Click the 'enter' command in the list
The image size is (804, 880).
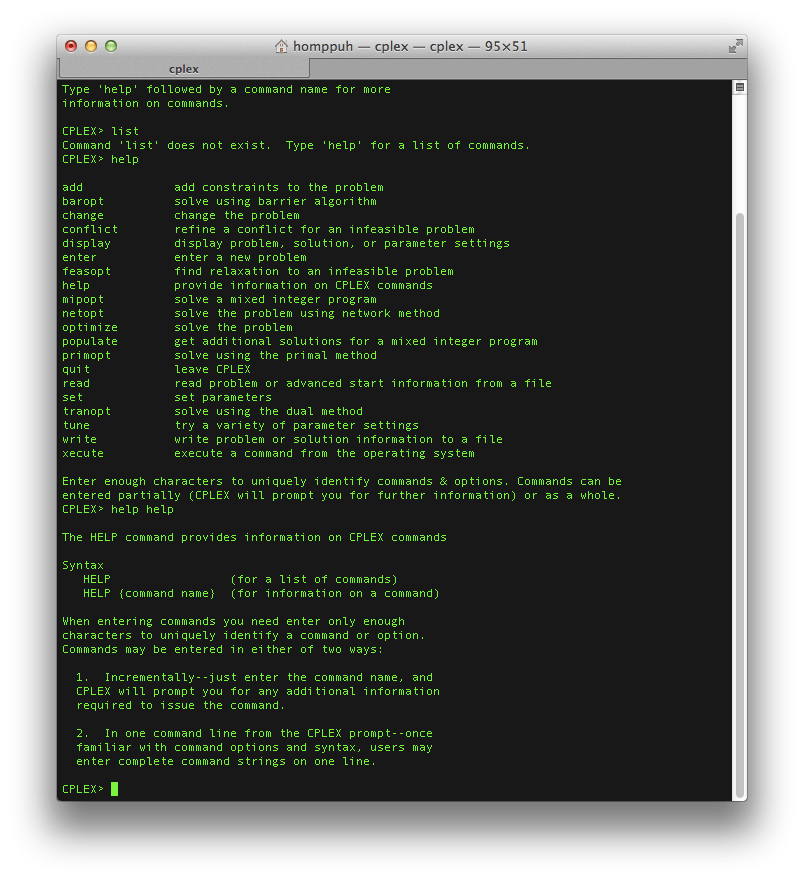point(79,258)
